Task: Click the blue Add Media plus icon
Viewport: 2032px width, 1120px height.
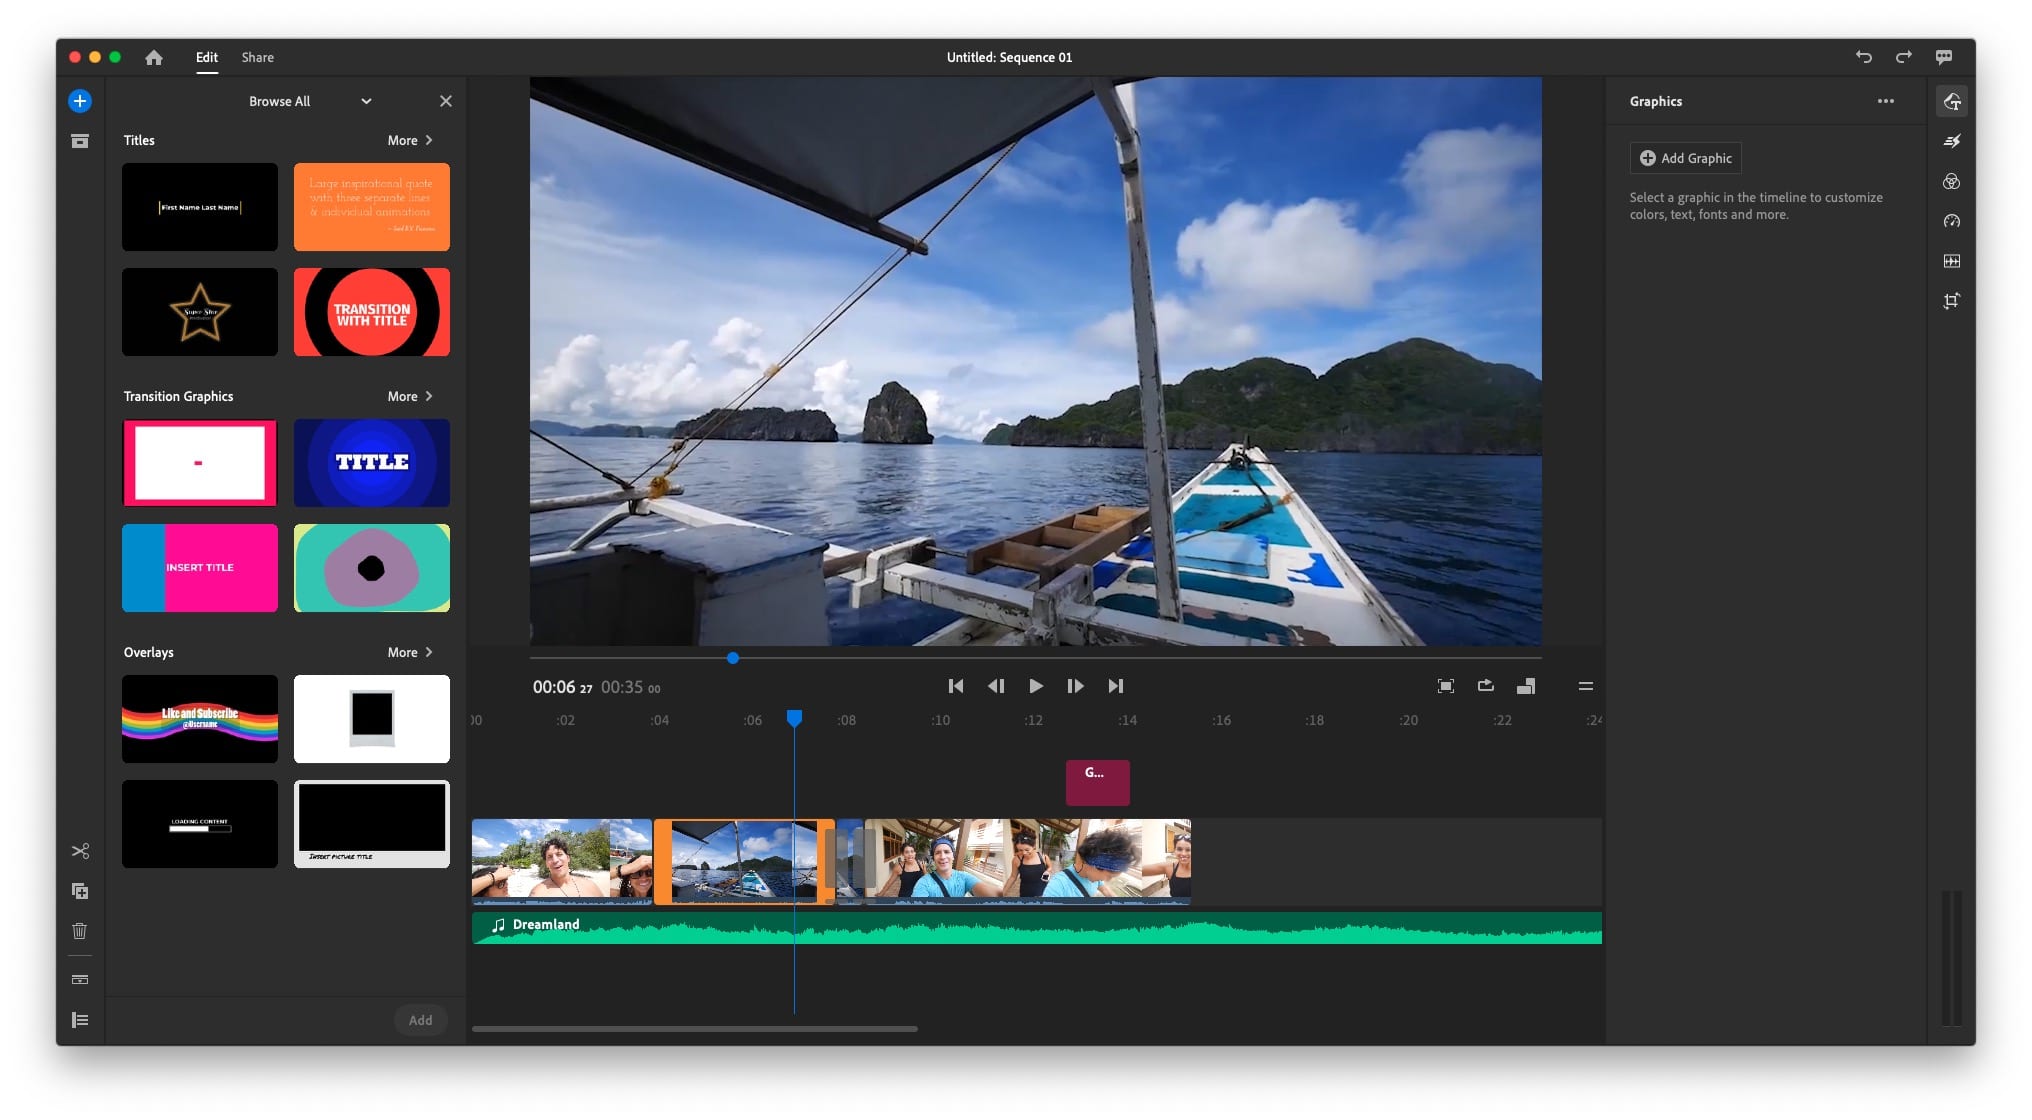Action: 80,101
